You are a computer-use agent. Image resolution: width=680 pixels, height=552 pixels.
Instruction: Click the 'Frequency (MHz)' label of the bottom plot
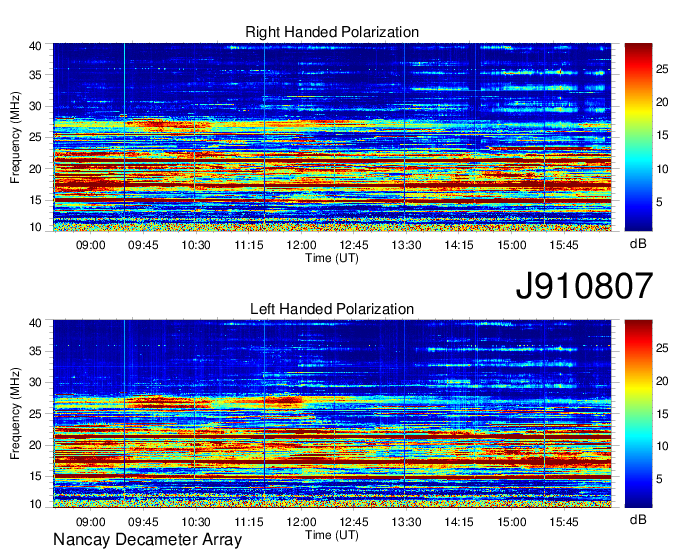[15, 414]
